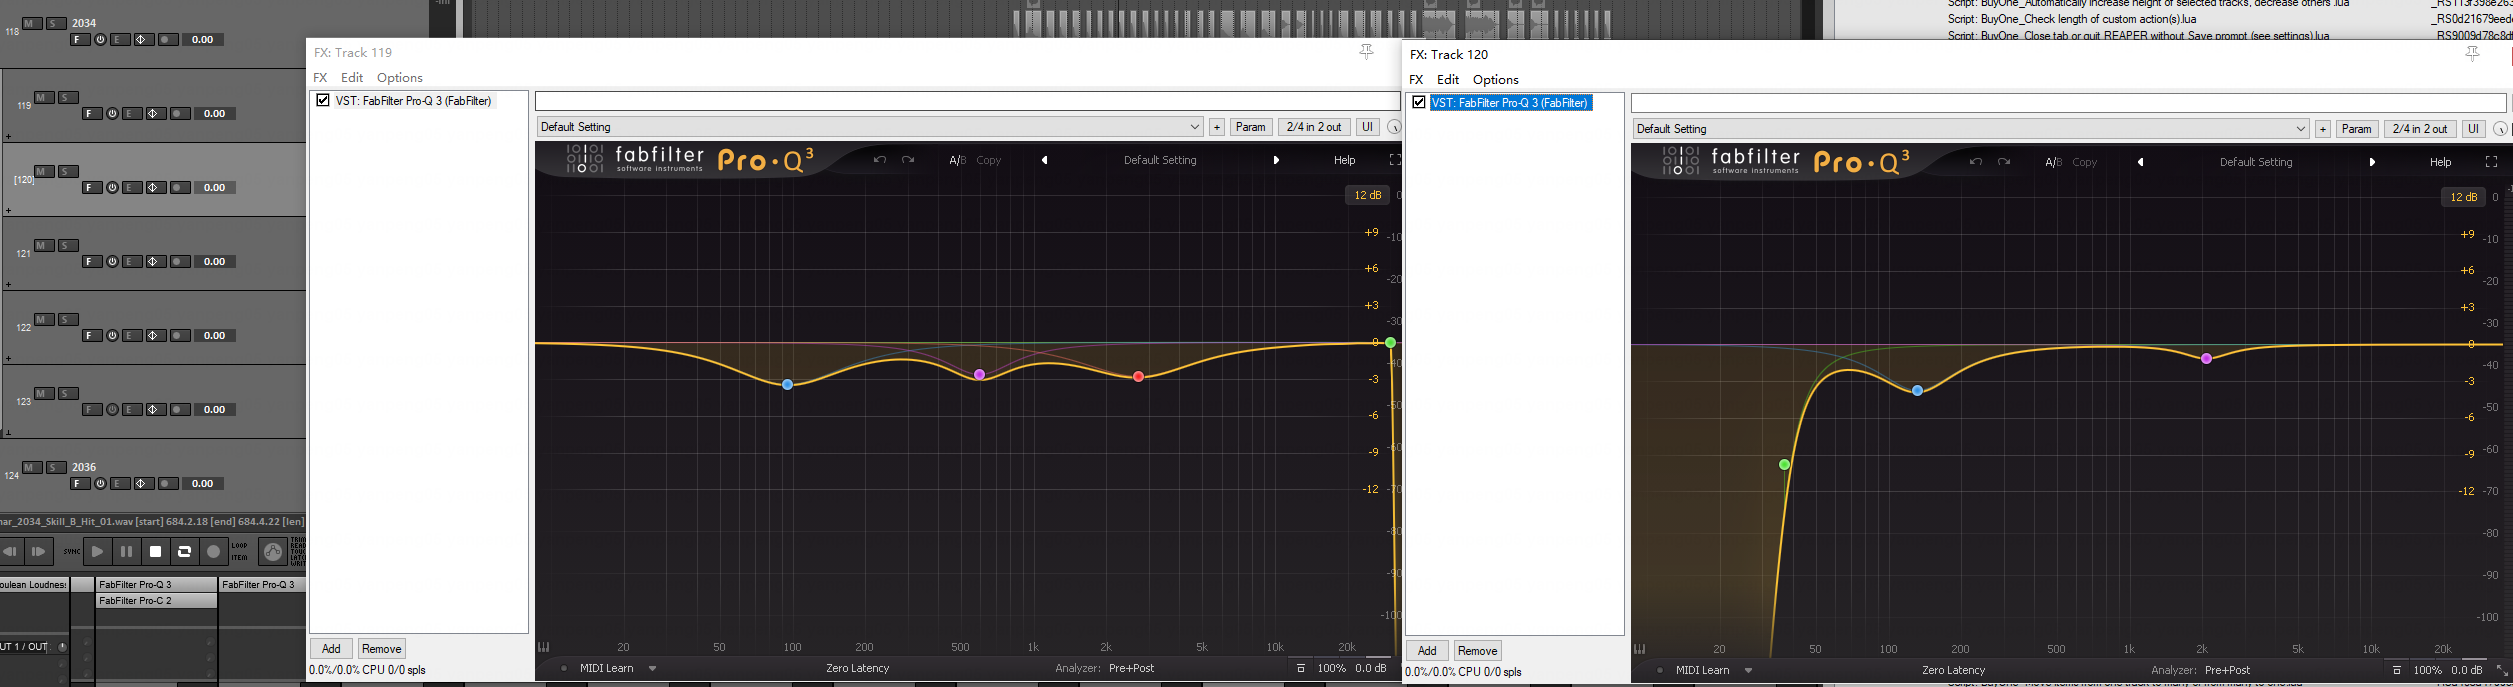Click the empty text field above the preset bar in FX: Track 119
This screenshot has height=687, width=2513.
click(967, 101)
